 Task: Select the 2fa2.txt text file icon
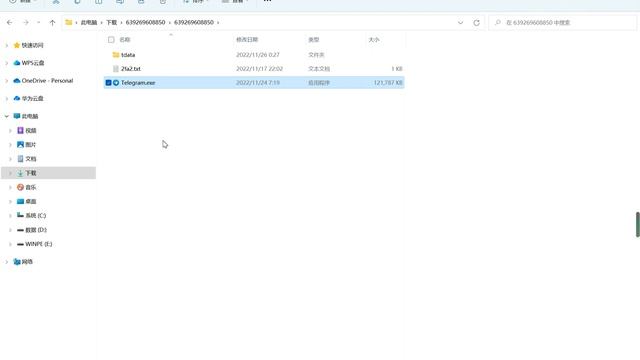tap(116, 69)
